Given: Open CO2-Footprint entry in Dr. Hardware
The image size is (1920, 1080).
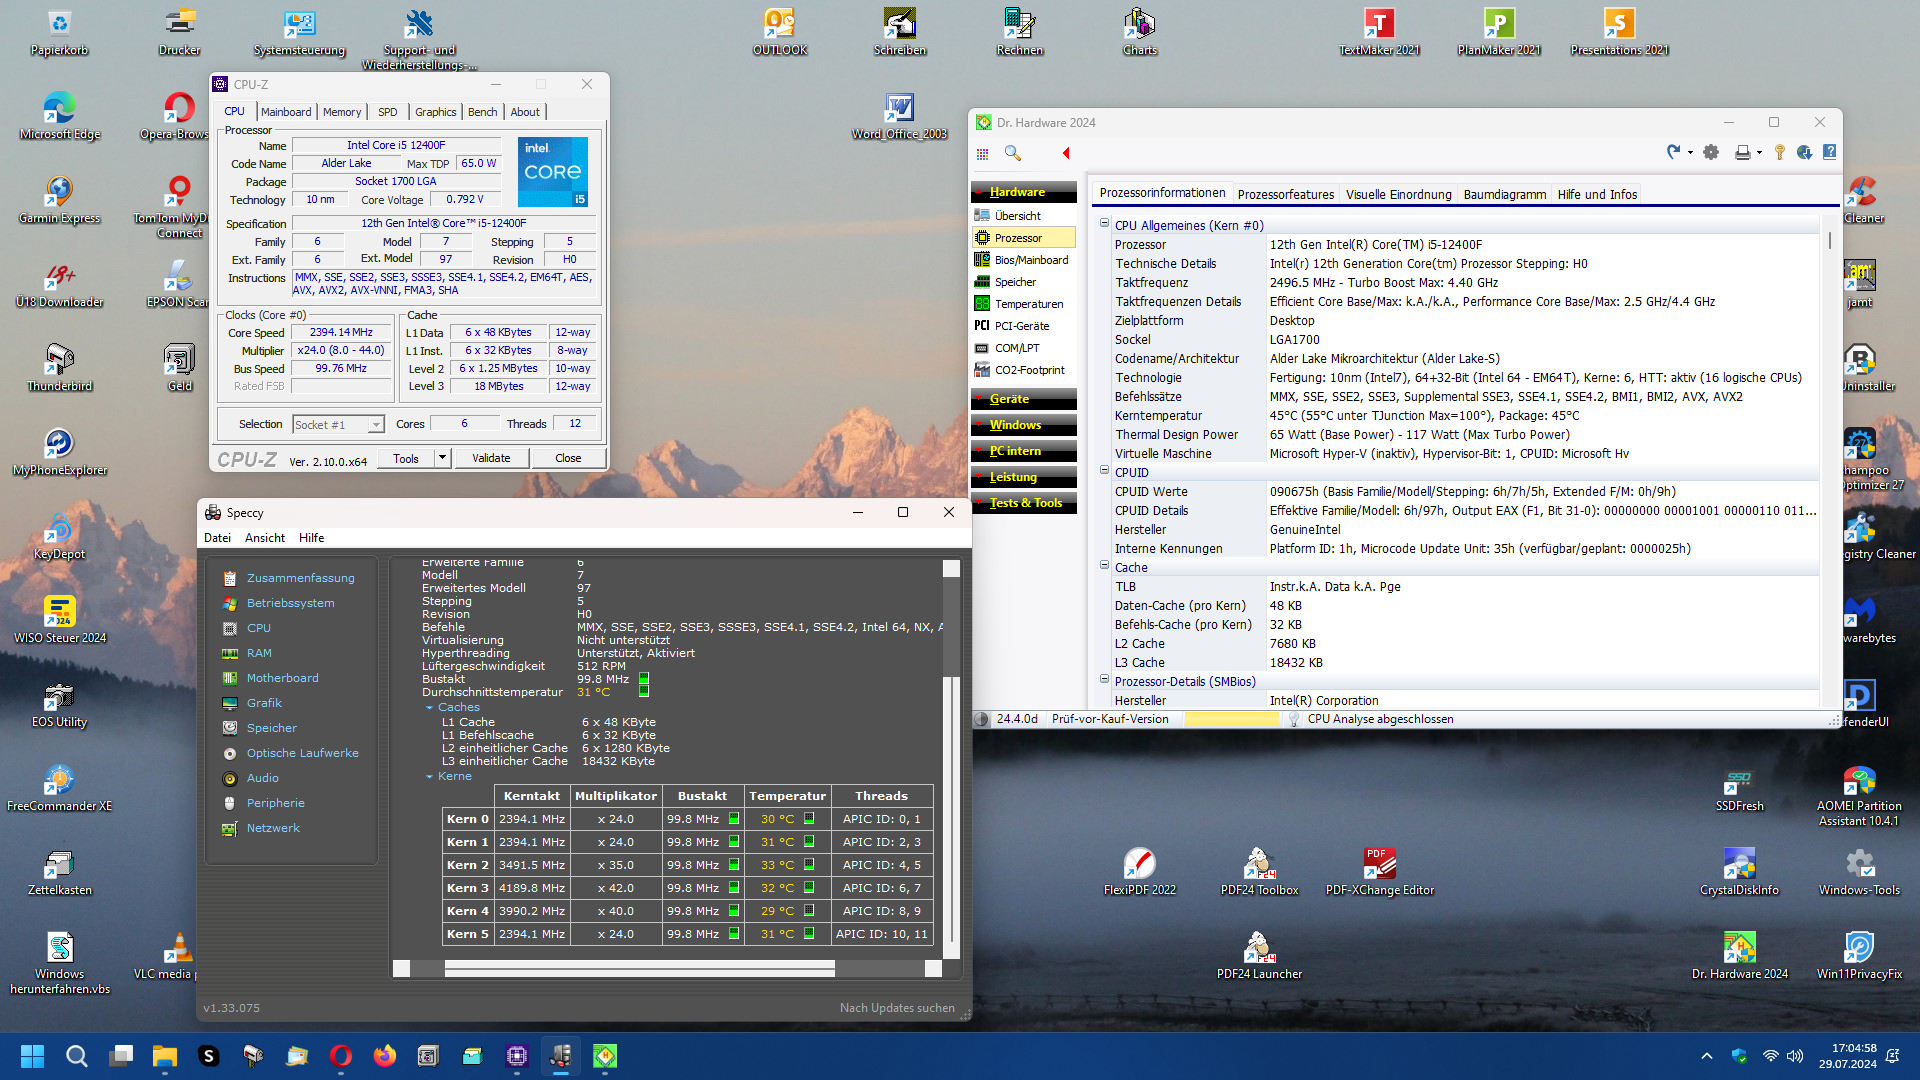Looking at the screenshot, I should click(1029, 370).
